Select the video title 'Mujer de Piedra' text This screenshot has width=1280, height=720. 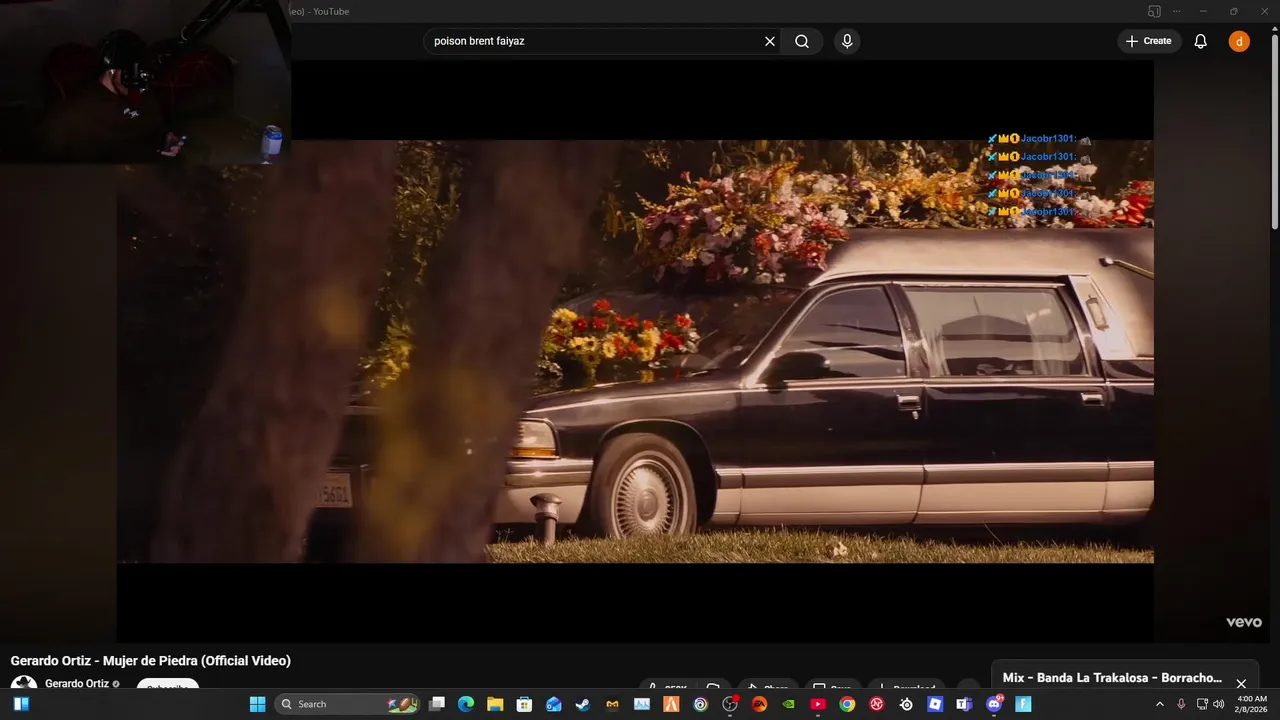tap(149, 661)
